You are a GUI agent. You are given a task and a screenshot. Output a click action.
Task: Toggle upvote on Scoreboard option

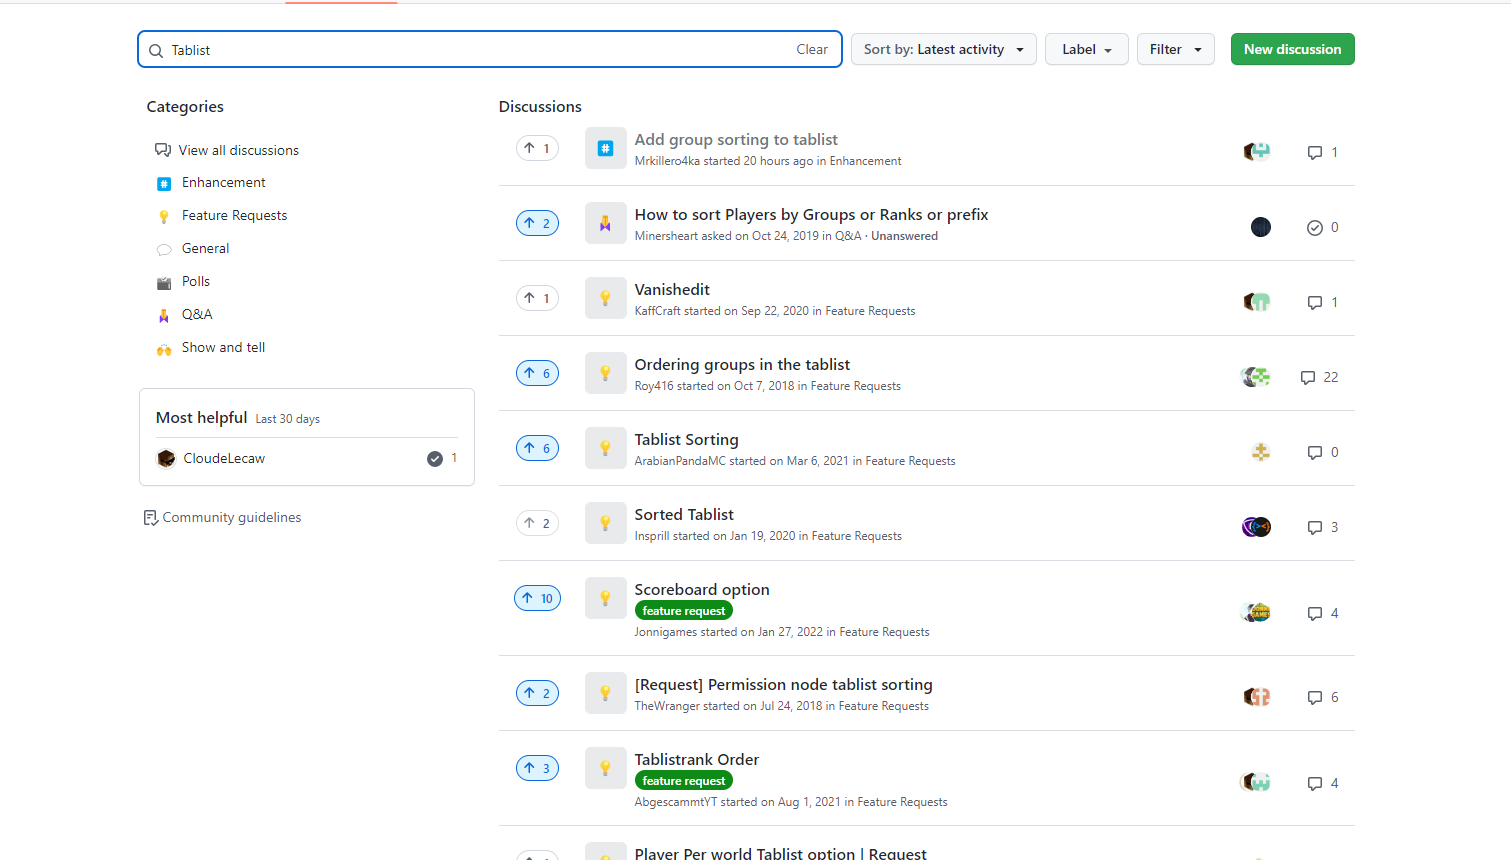[537, 597]
